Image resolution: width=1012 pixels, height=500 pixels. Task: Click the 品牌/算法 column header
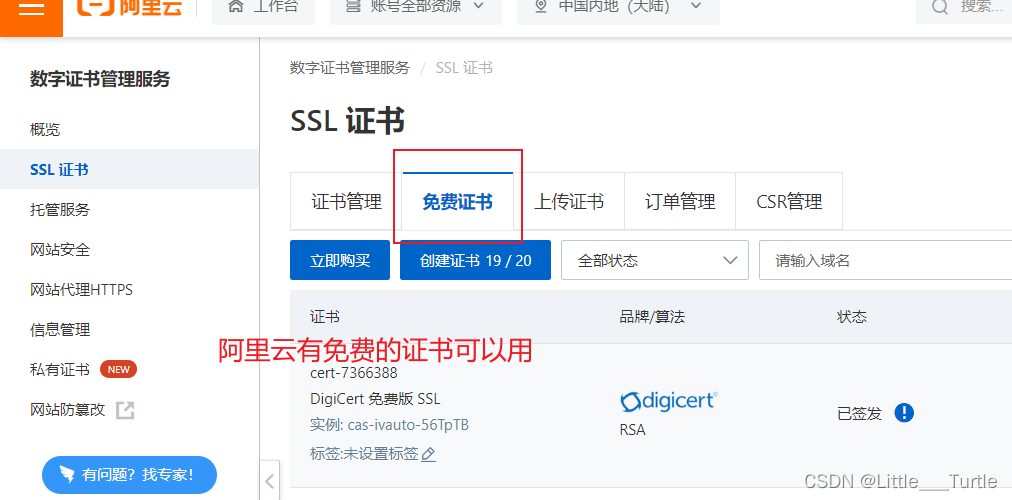(x=652, y=317)
